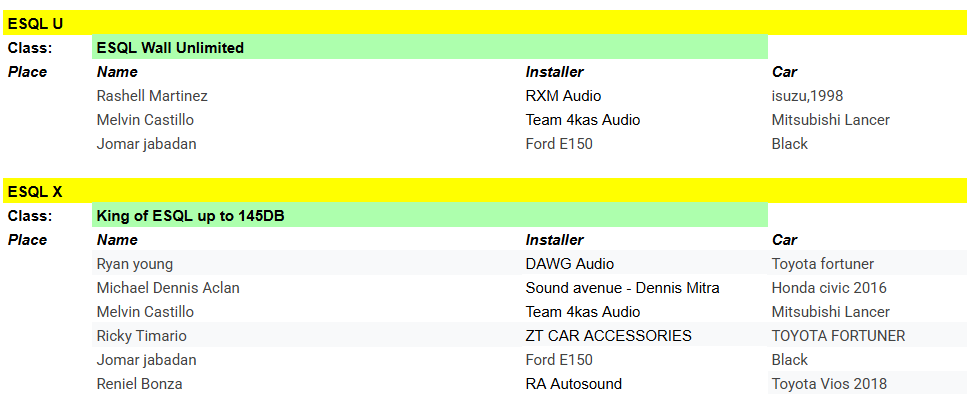This screenshot has height=410, width=967.
Task: Click Melvin Castillo under ESQL Wall Unlimited
Action: pyautogui.click(x=145, y=120)
